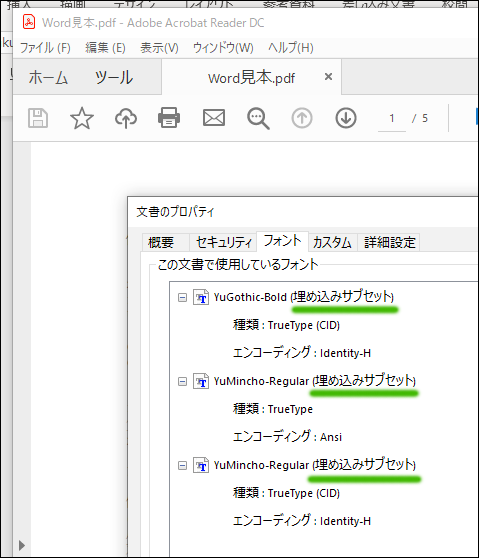479x558 pixels.
Task: Select YuMincho-Regular row above TrueType Ansi
Action: (x=315, y=381)
